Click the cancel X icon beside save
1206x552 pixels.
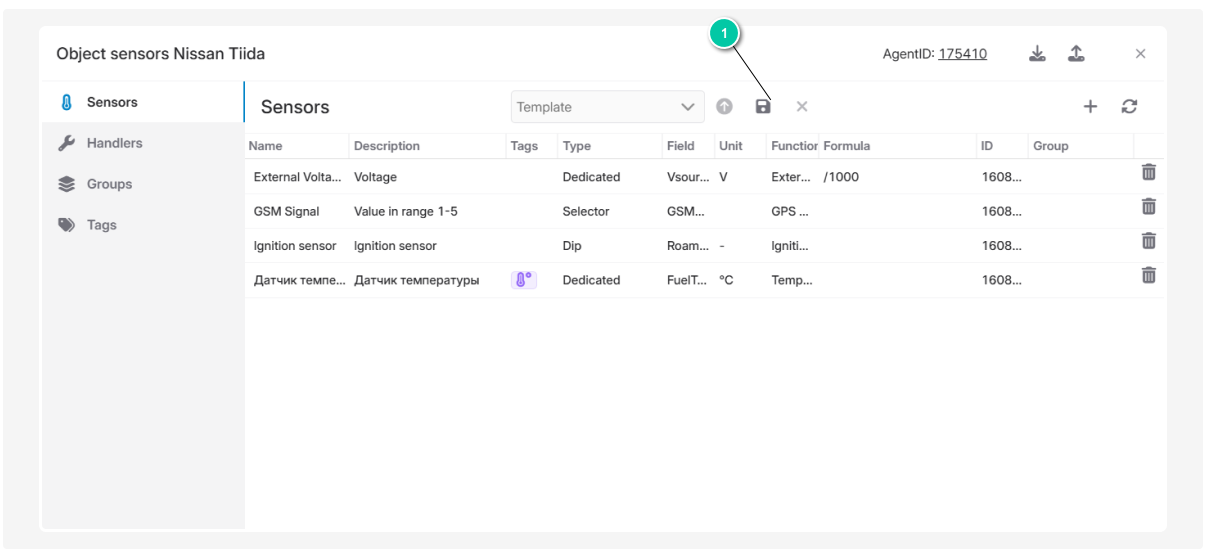tap(801, 106)
